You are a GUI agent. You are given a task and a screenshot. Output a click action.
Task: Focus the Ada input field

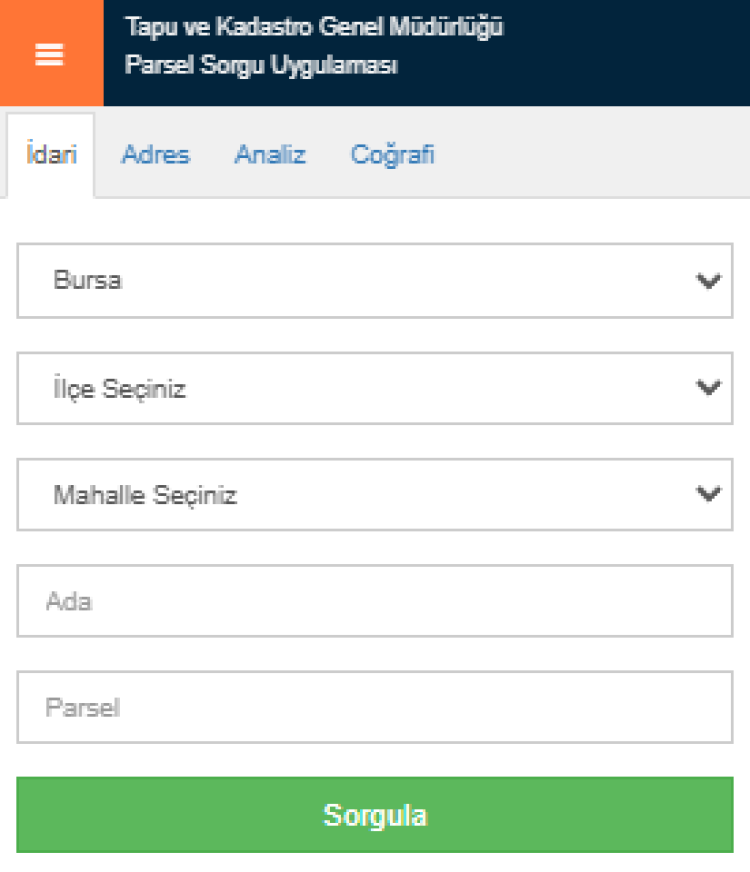374,601
